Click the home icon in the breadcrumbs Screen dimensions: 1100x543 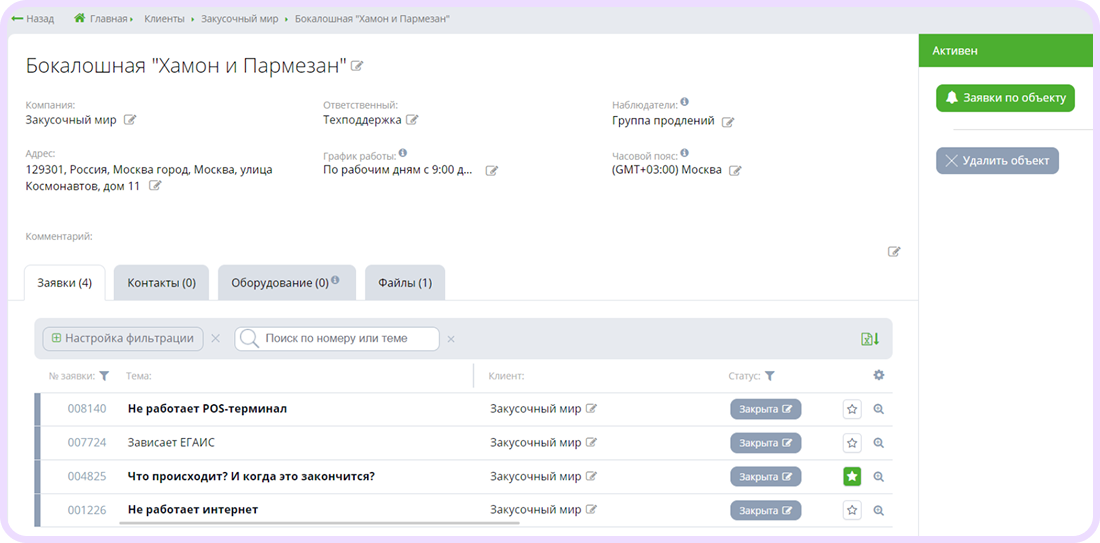[x=79, y=18]
